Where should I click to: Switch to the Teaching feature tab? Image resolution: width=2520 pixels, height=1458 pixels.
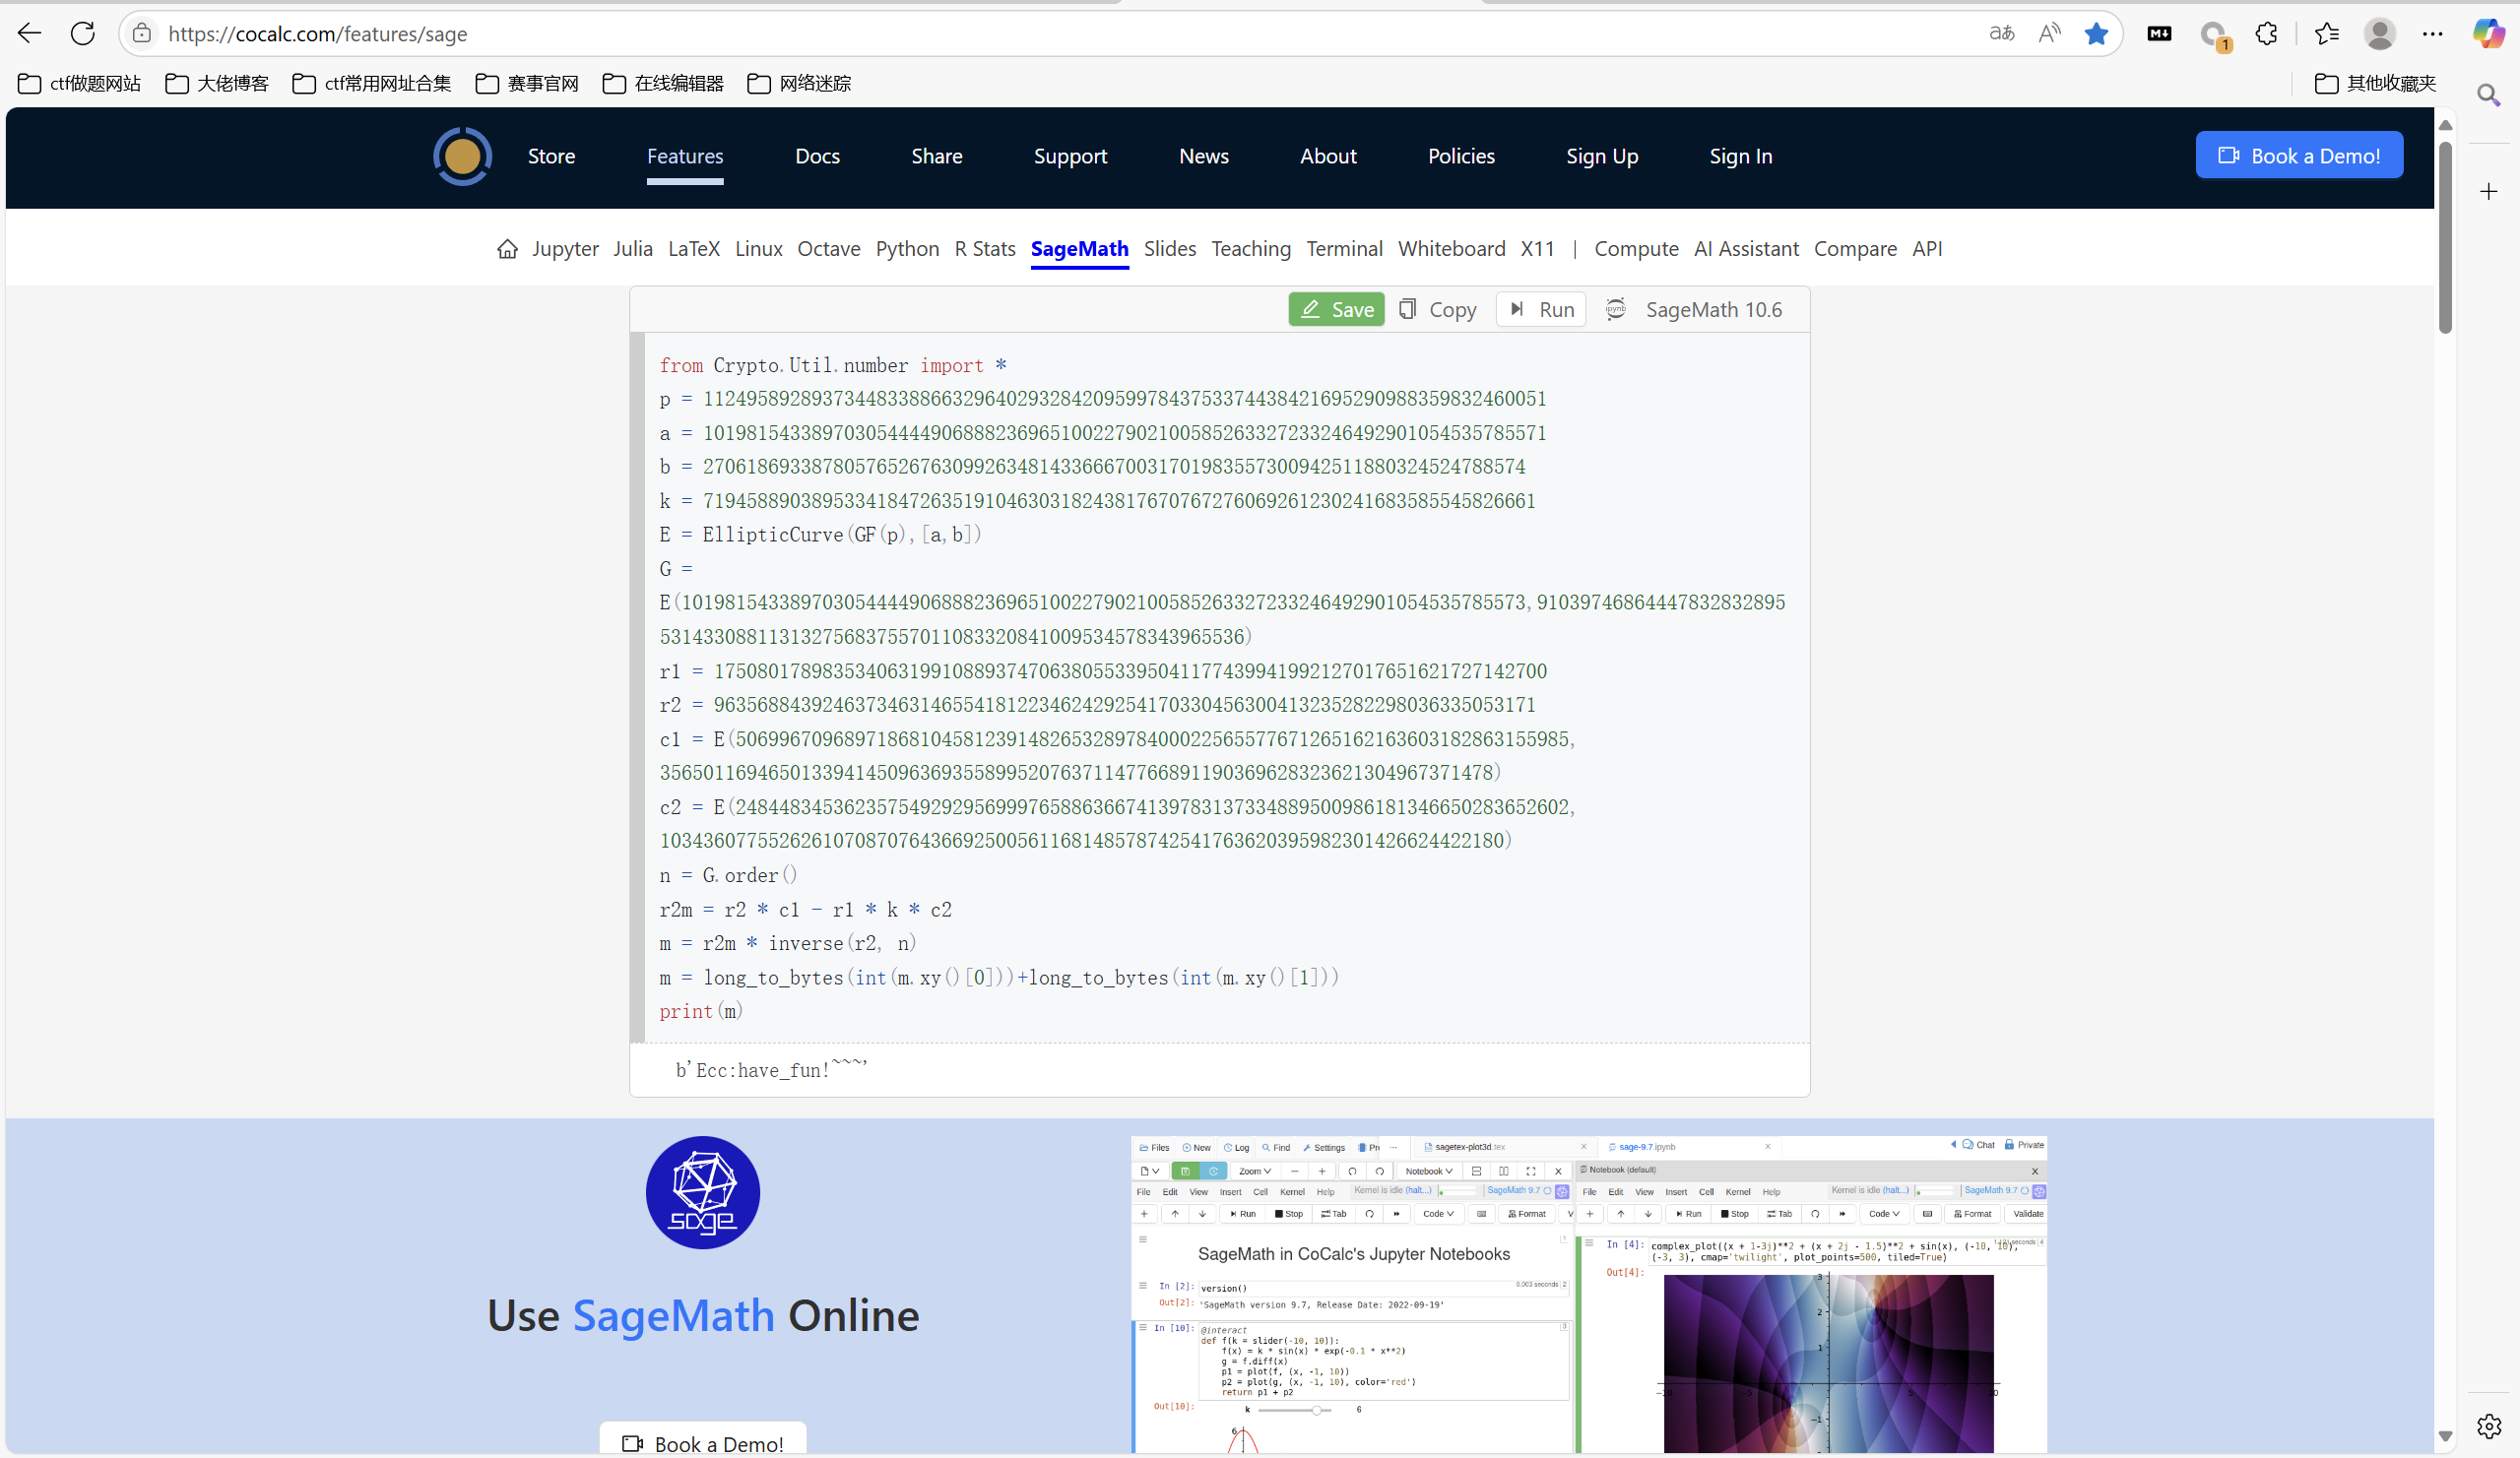pyautogui.click(x=1251, y=249)
